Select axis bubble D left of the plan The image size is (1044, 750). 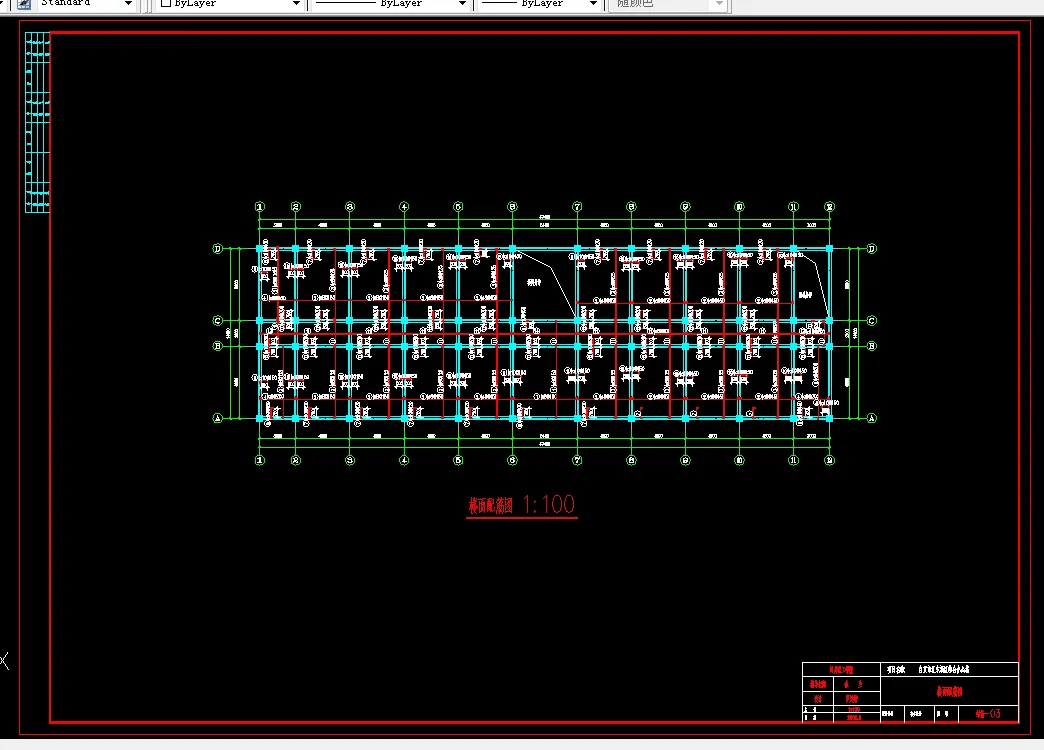[217, 248]
